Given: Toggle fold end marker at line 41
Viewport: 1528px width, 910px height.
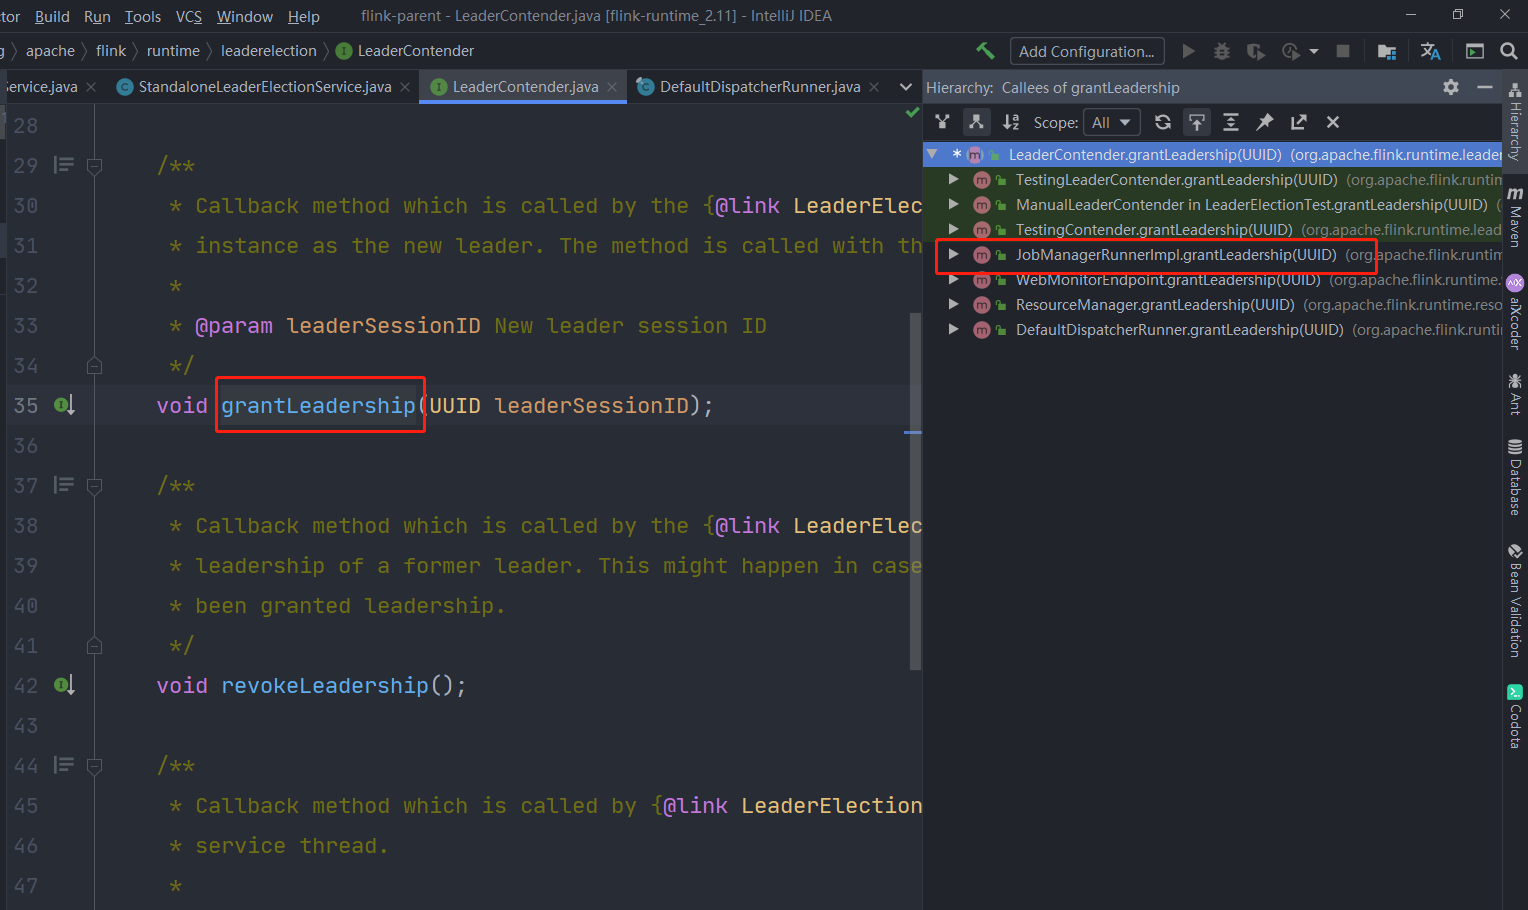Looking at the screenshot, I should tap(94, 645).
